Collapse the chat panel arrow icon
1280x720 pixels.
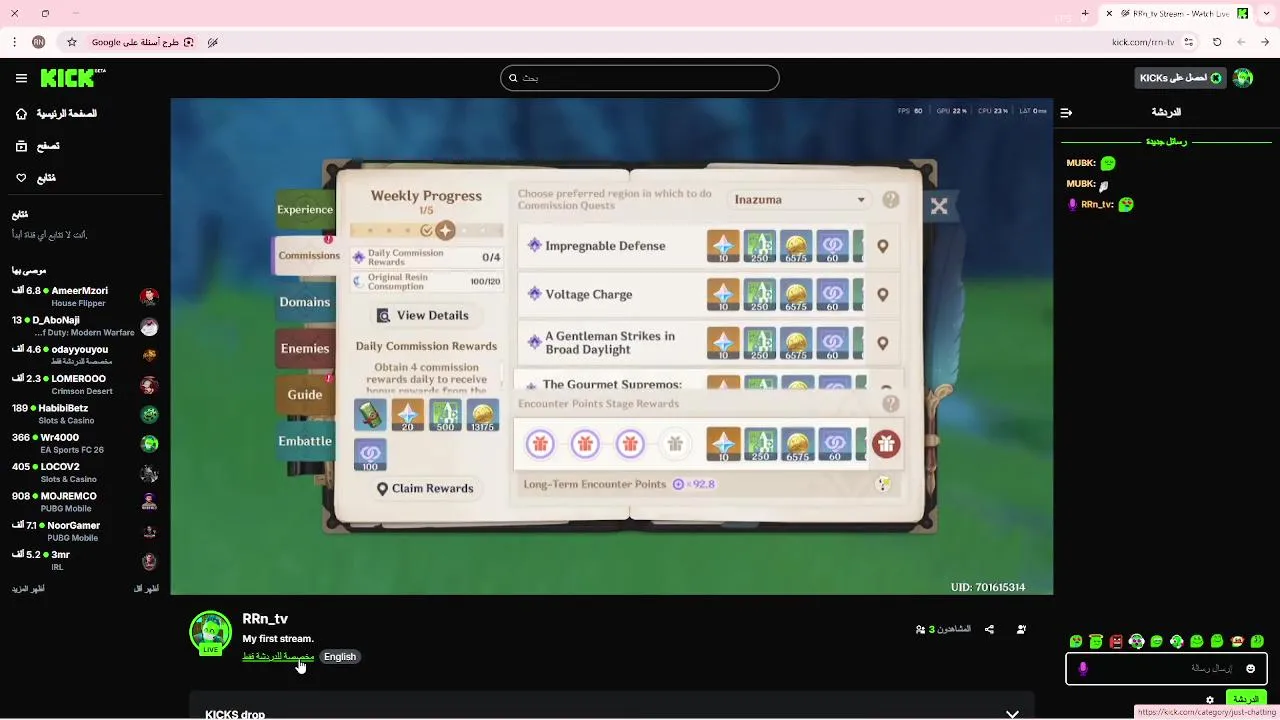(x=1066, y=112)
